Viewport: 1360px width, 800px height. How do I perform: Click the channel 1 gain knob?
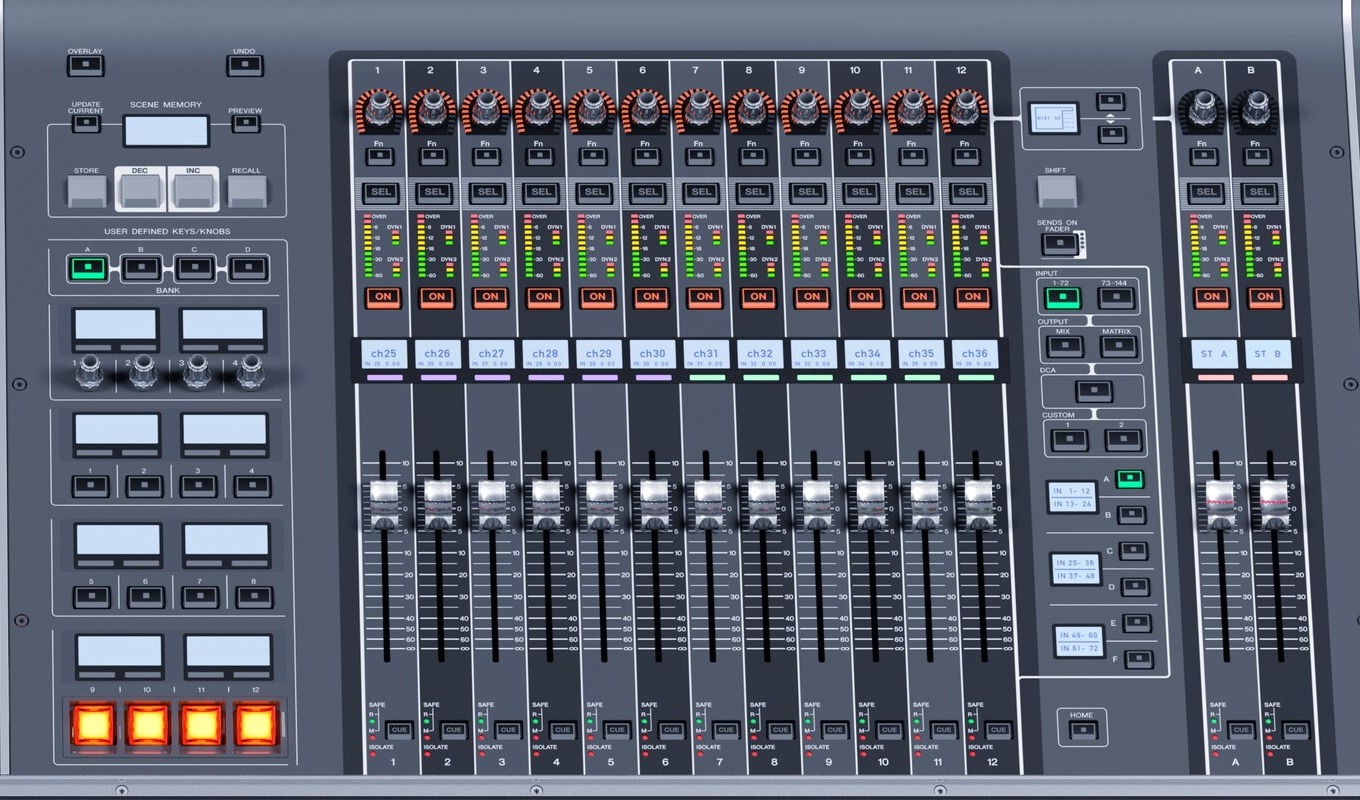click(x=378, y=108)
